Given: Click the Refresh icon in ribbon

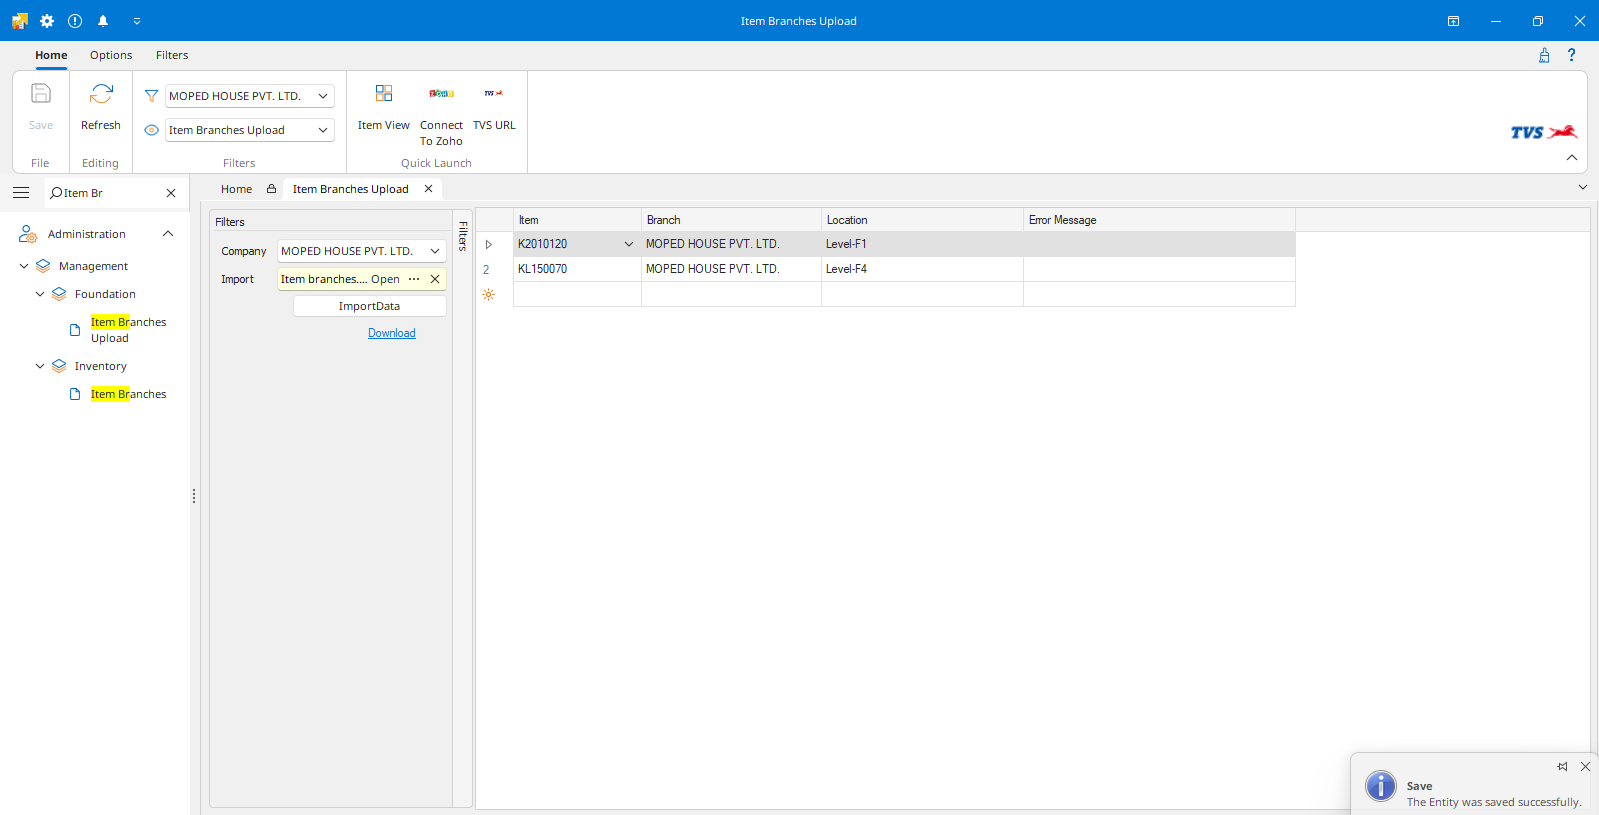Looking at the screenshot, I should (101, 95).
